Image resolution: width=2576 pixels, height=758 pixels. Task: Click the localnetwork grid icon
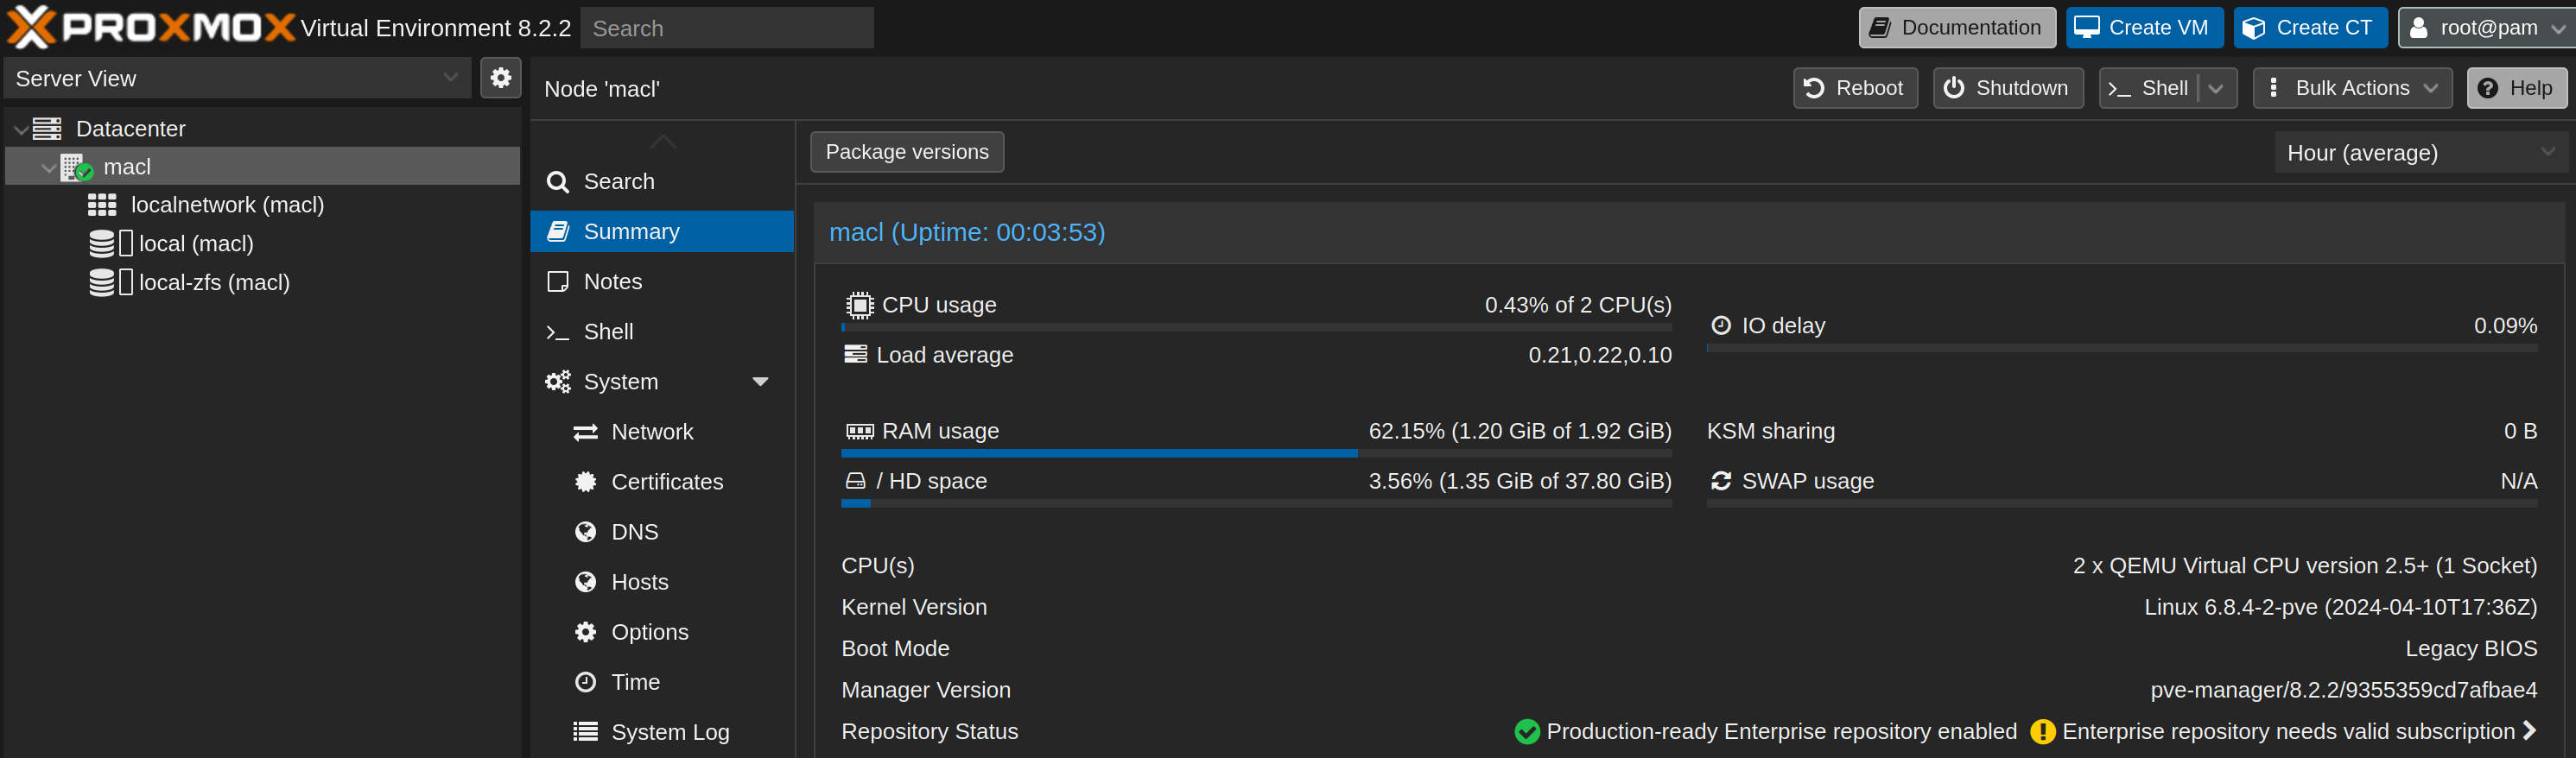click(102, 205)
